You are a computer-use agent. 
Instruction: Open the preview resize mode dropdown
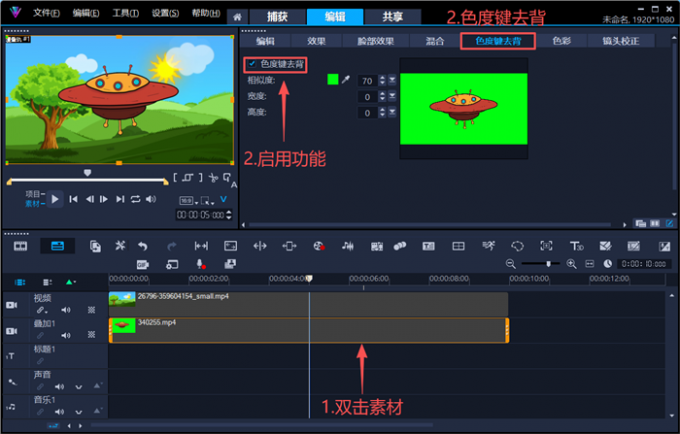[208, 201]
